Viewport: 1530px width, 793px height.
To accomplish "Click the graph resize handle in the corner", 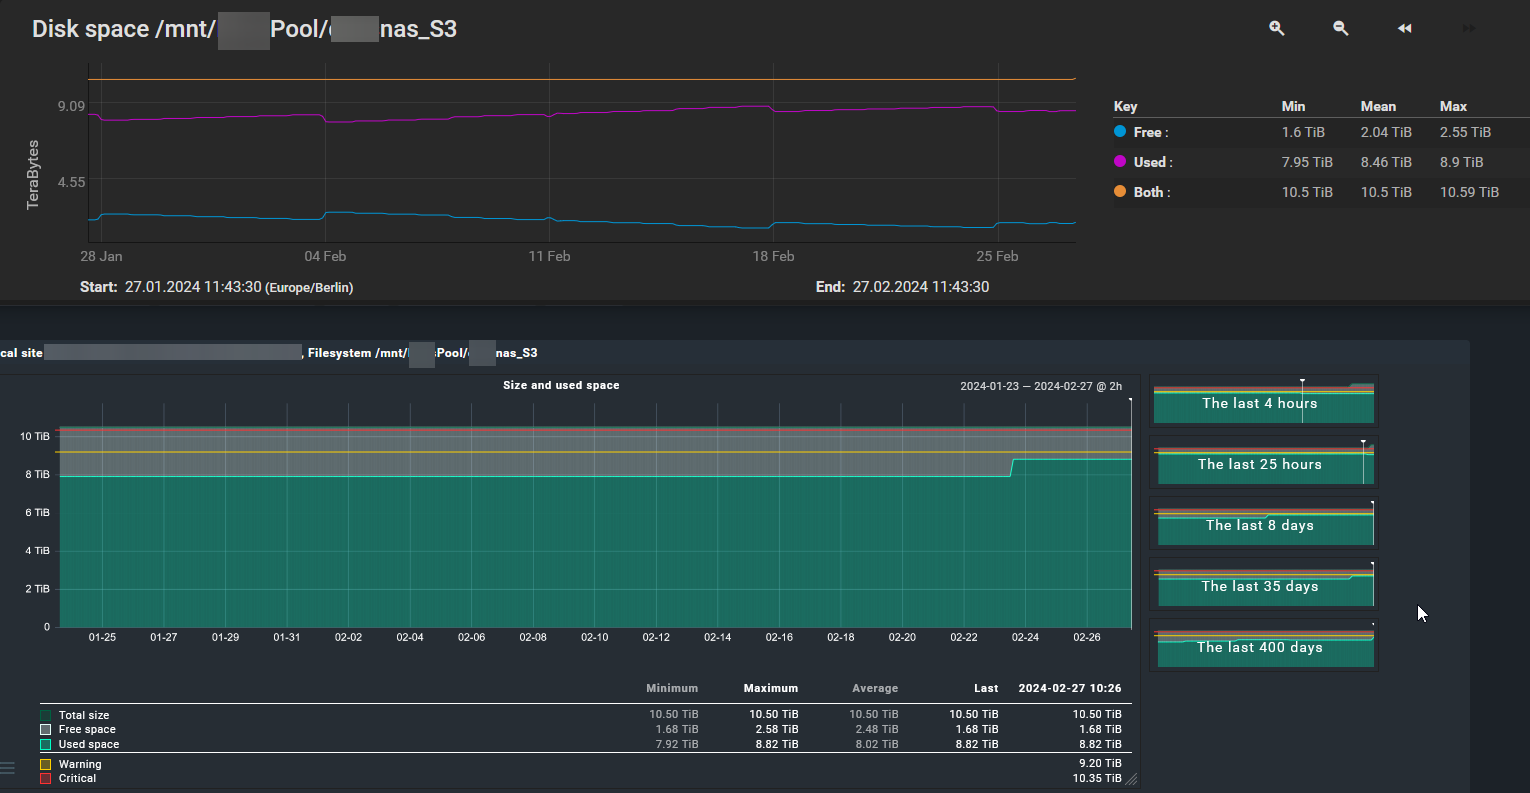I will click(1131, 779).
